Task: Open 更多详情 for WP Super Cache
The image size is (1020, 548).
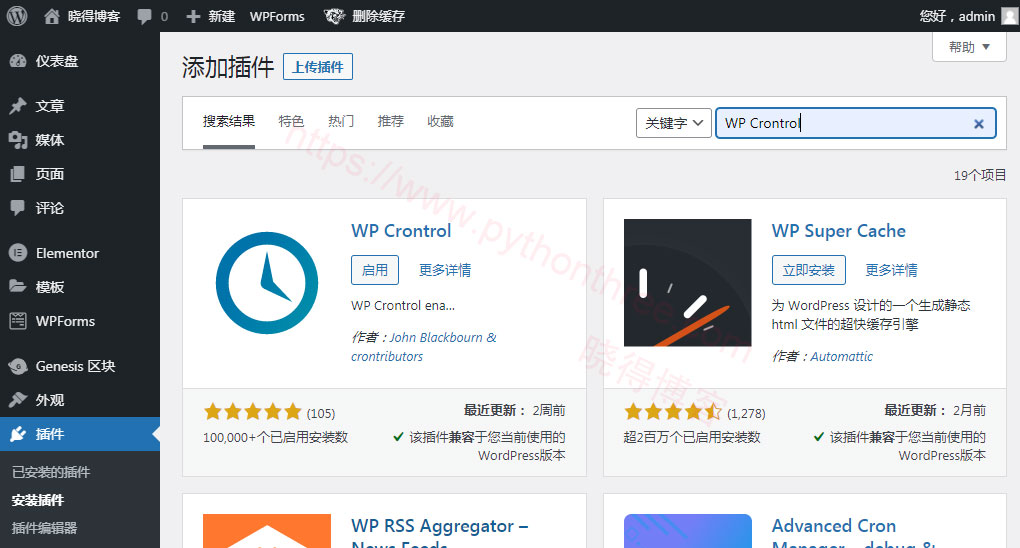Action: click(891, 270)
